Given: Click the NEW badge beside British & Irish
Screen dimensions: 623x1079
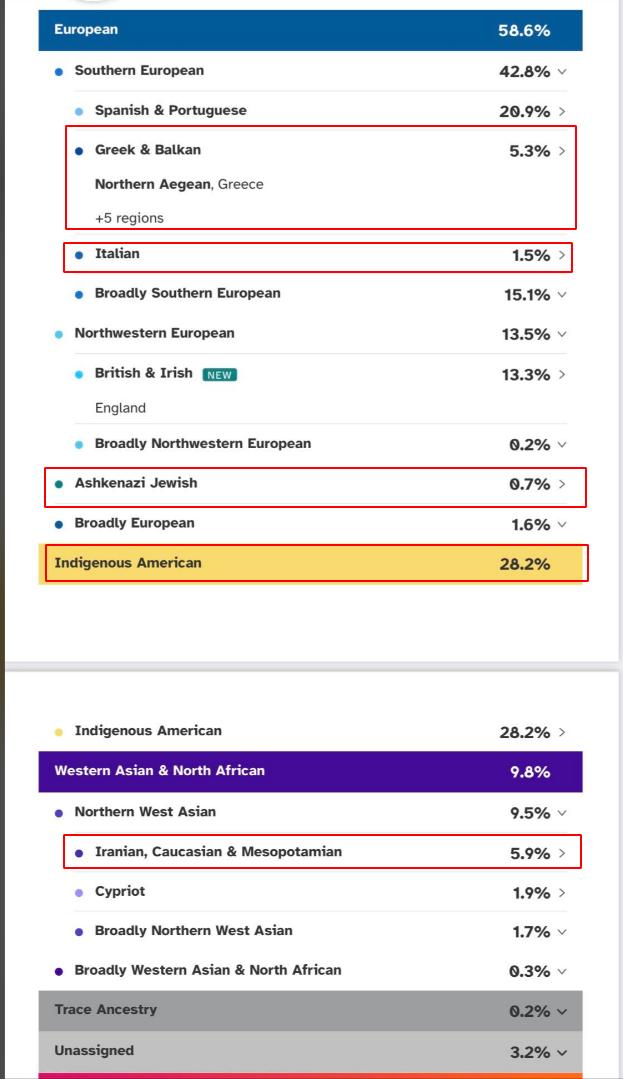Looking at the screenshot, I should [x=220, y=375].
